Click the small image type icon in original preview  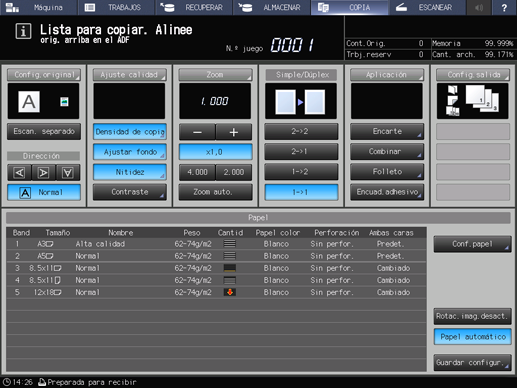pyautogui.click(x=64, y=102)
